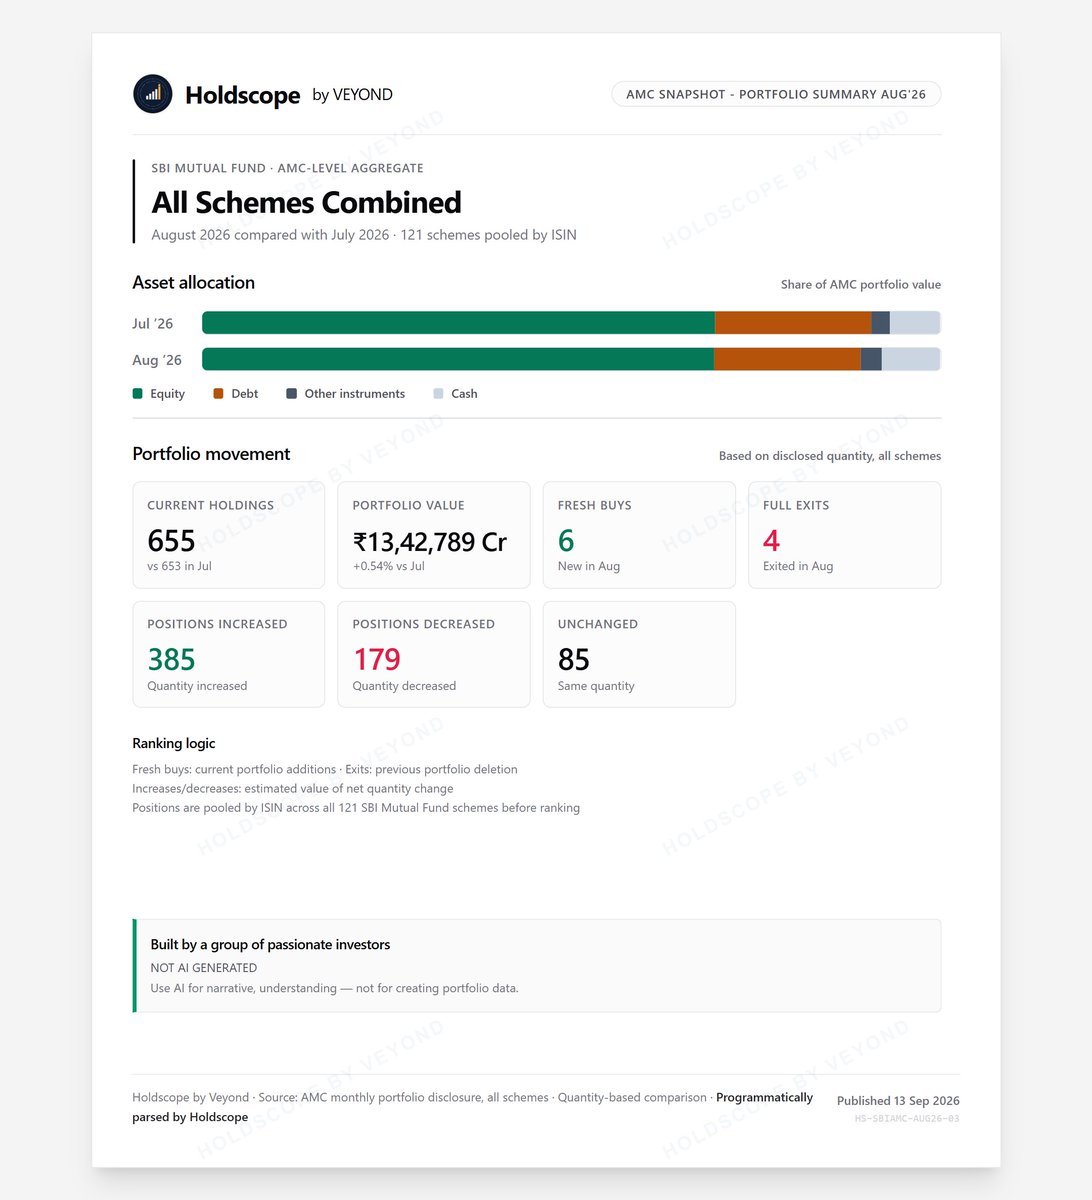Click 'SBI MUTUAL FUND · AMC-LEVEL AGGREGATE' label
Image resolution: width=1092 pixels, height=1200 pixels.
click(x=287, y=168)
